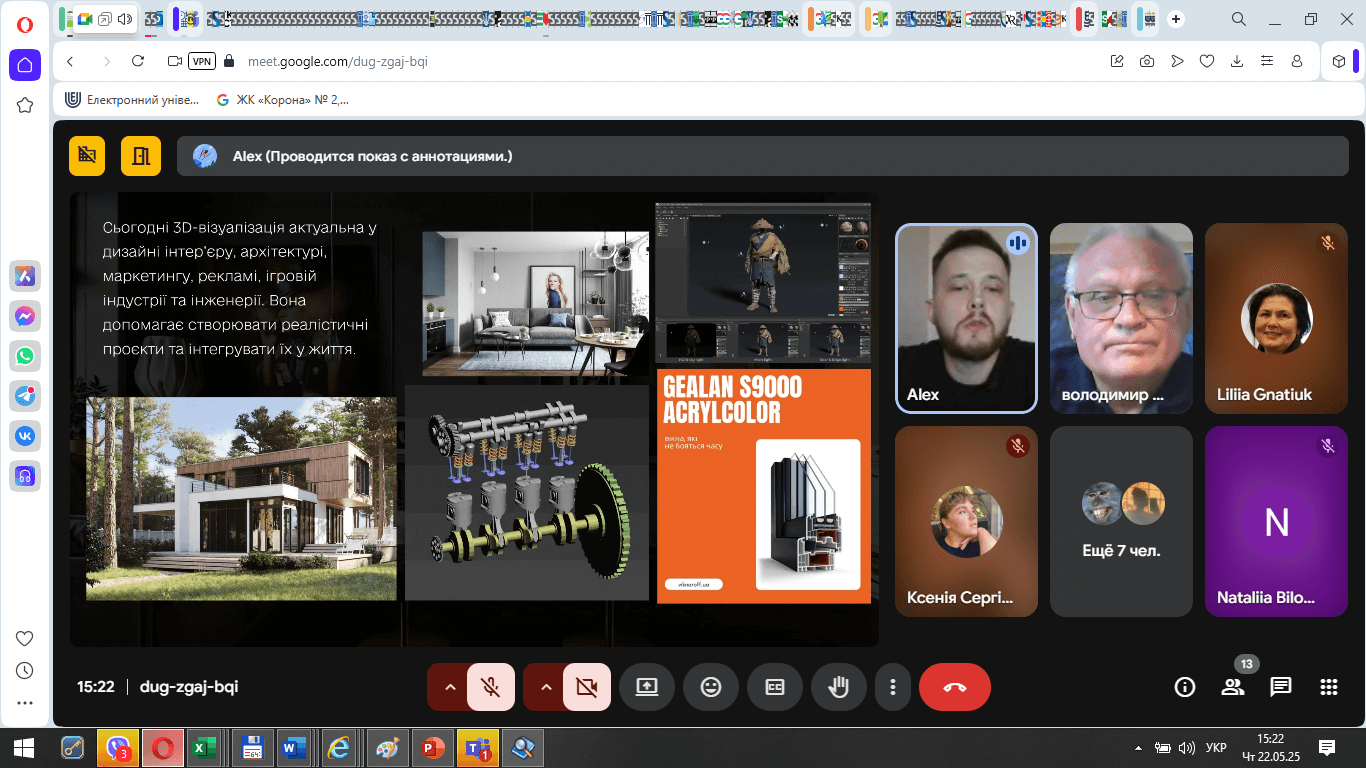The width and height of the screenshot is (1366, 768).
Task: Select Alex's video tile
Action: (x=966, y=318)
